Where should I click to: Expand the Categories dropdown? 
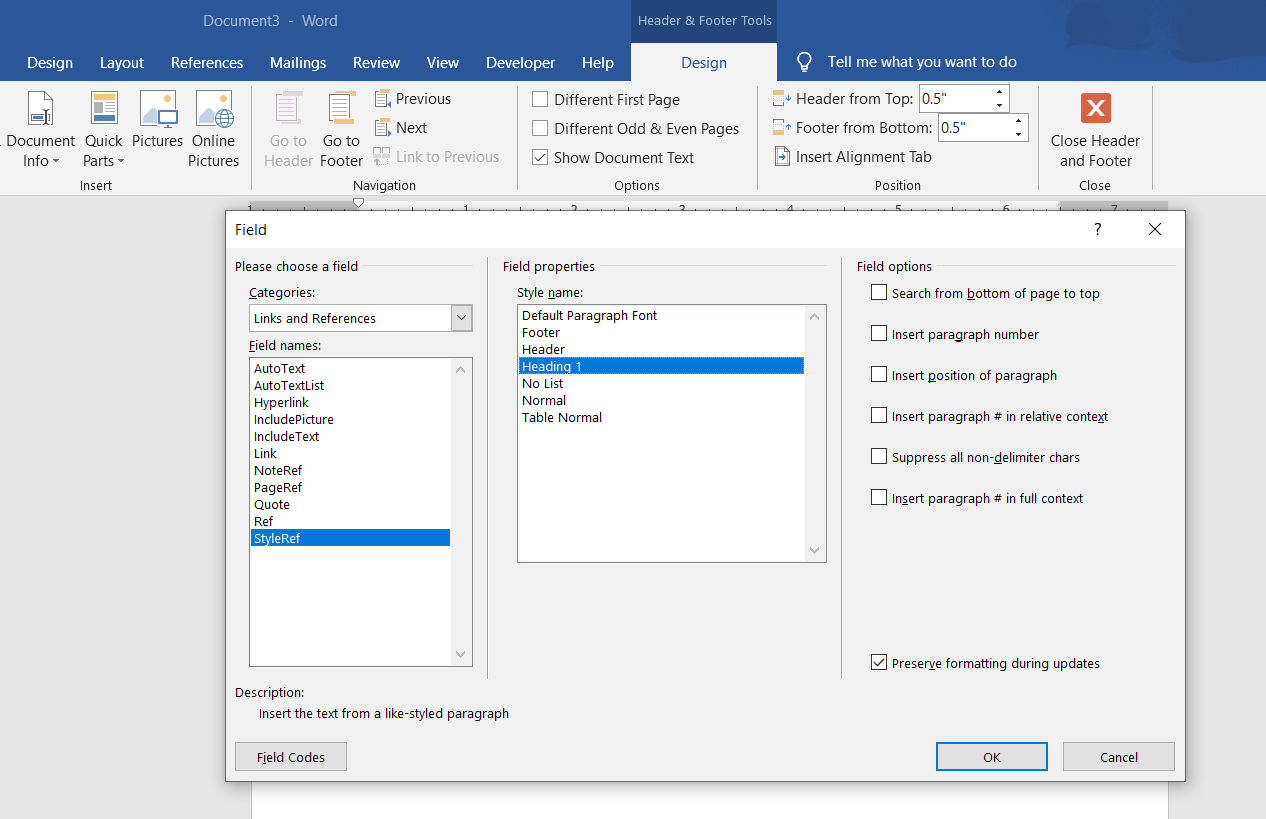(x=461, y=318)
